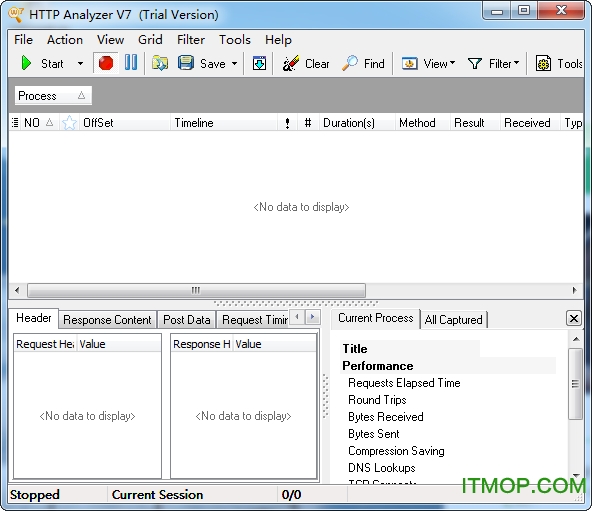The image size is (592, 511).
Task: Open the Filter toolbar dropdown
Action: pyautogui.click(x=493, y=63)
